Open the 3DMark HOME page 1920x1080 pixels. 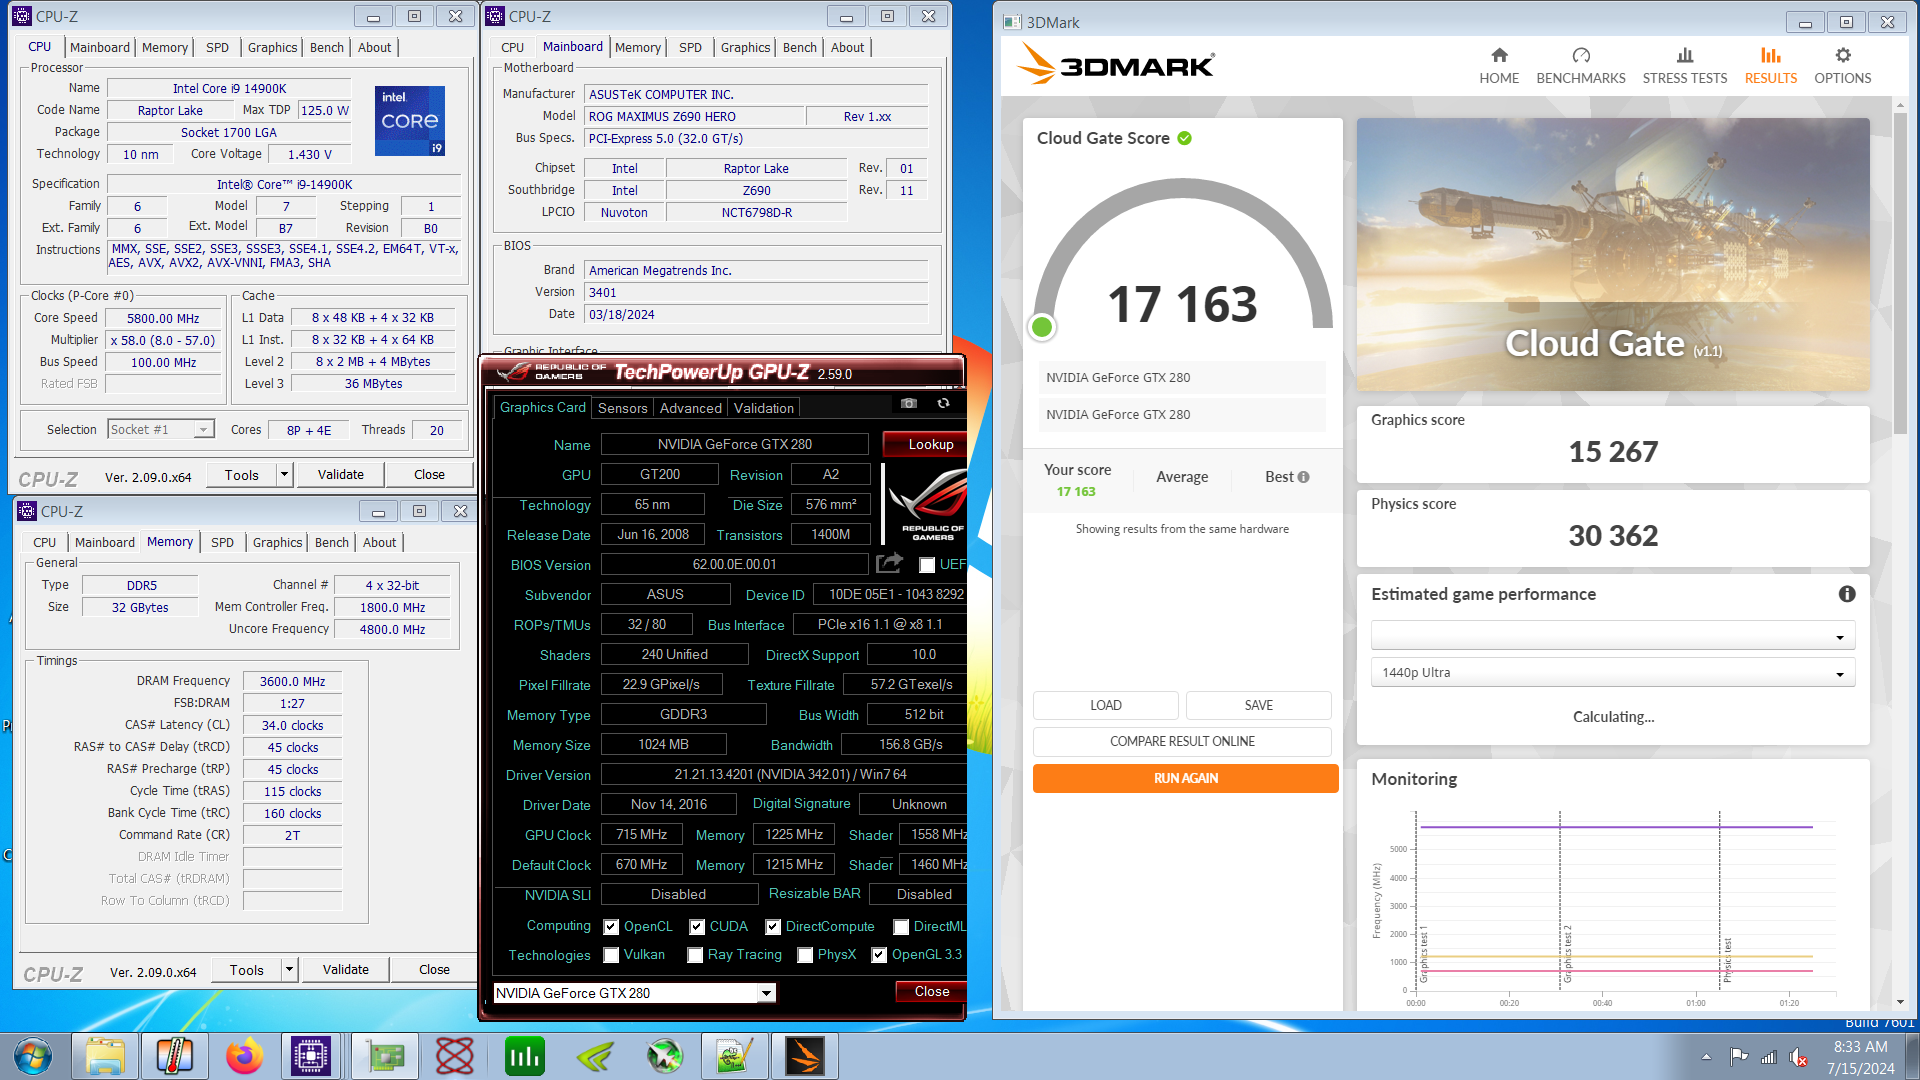coord(1498,66)
